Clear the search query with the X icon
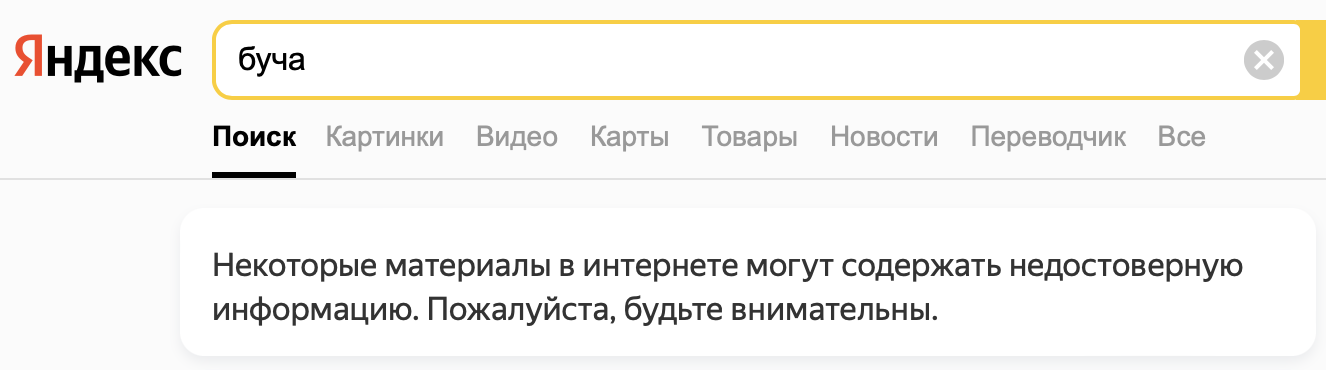Image resolution: width=1326 pixels, height=370 pixels. click(1264, 60)
